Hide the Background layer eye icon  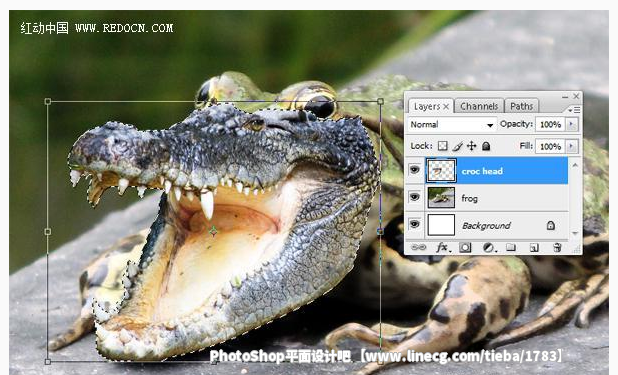click(414, 224)
